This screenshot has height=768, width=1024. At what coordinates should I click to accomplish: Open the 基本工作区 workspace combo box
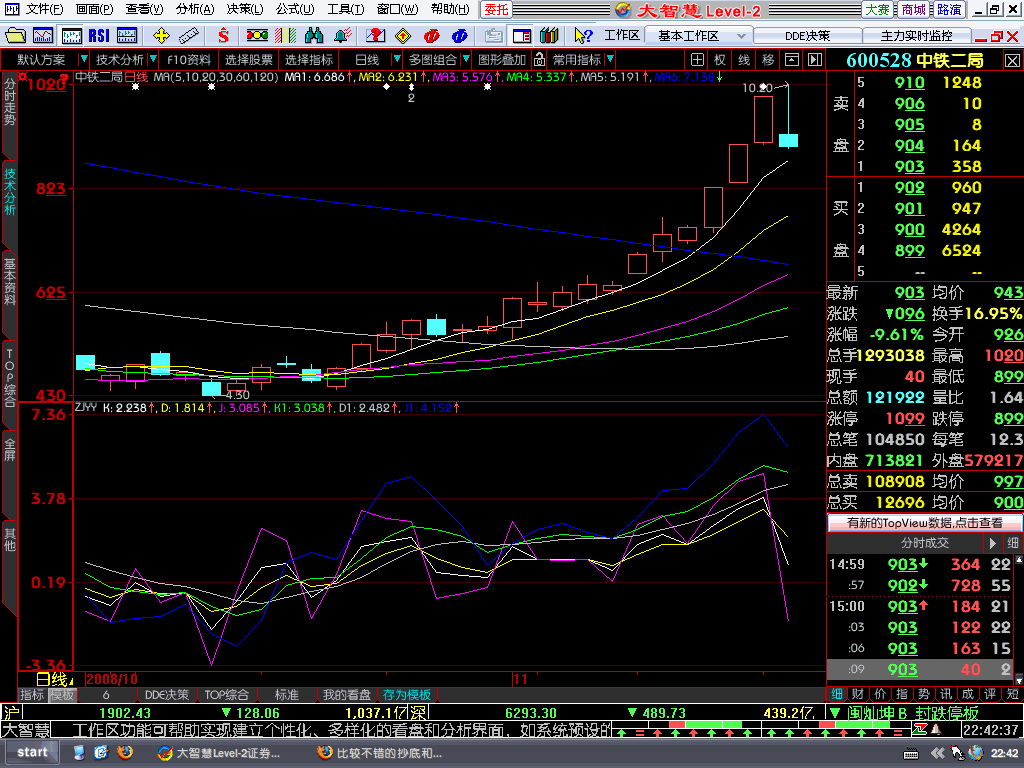coord(699,35)
